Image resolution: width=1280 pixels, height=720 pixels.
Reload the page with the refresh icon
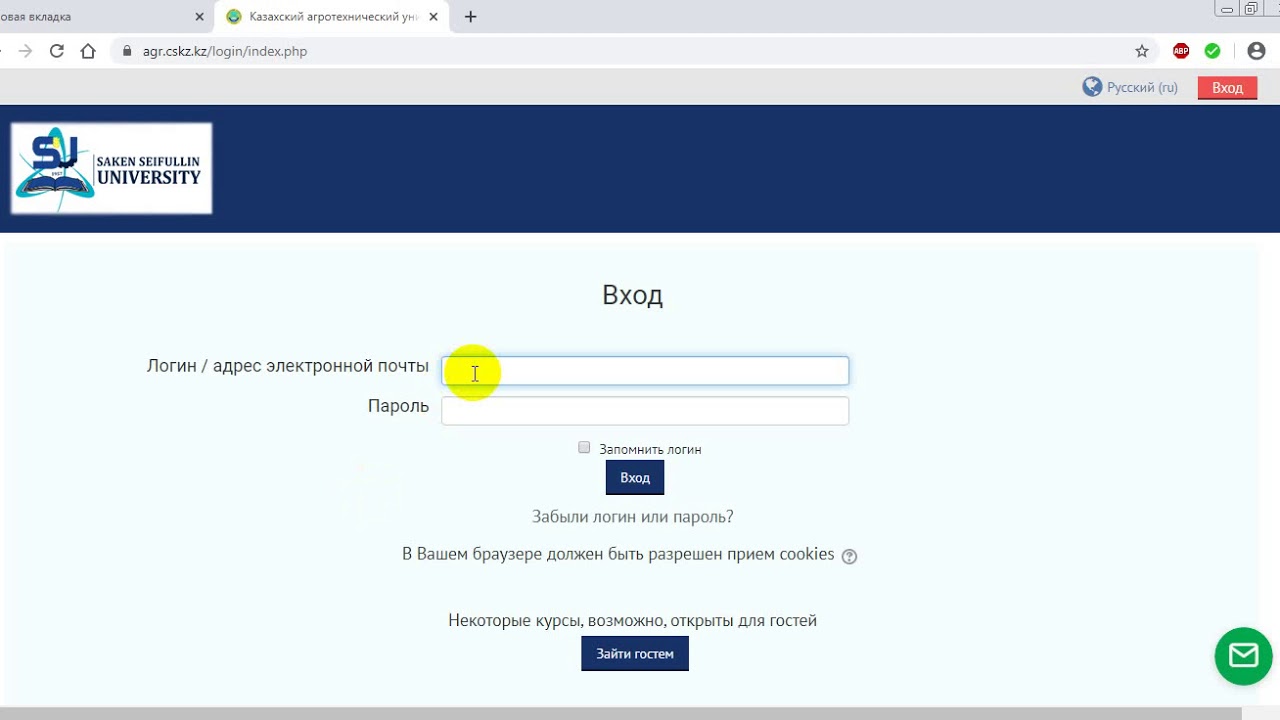(x=57, y=51)
